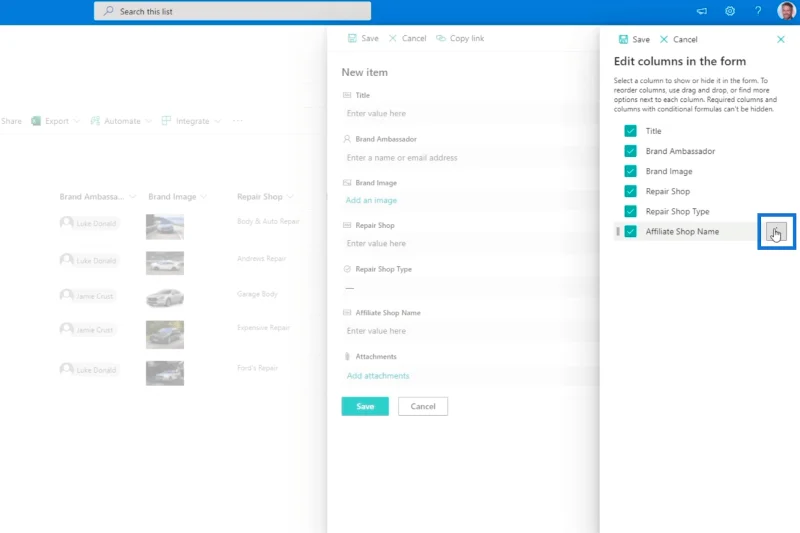Click the Repair Shop Type label in Edit columns
Viewport: 800px width, 533px height.
(x=677, y=211)
